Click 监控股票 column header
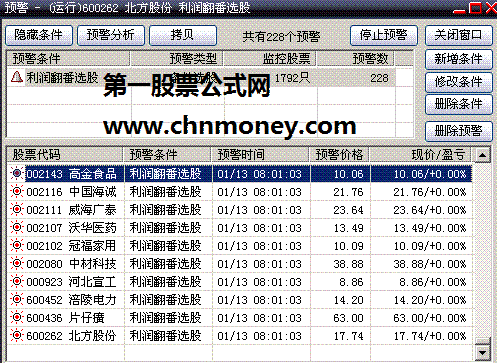Screen dimensions: 497x363 click(x=270, y=59)
